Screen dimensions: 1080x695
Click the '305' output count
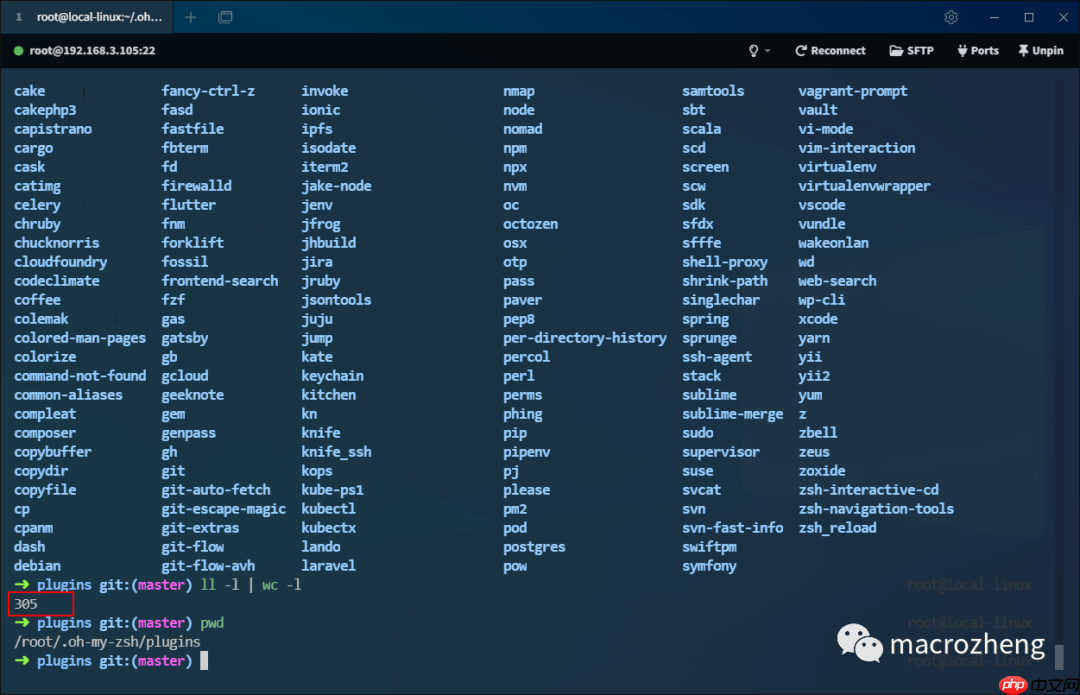(25, 604)
